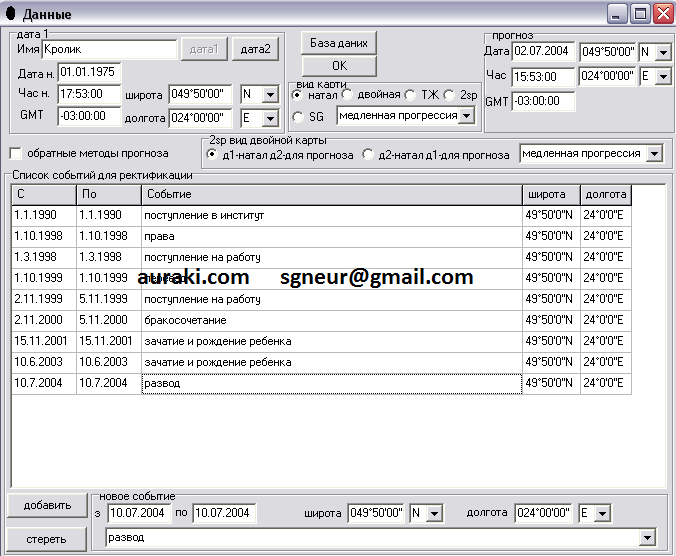676x556 pixels.
Task: Click добавить to add event
Action: pos(47,505)
